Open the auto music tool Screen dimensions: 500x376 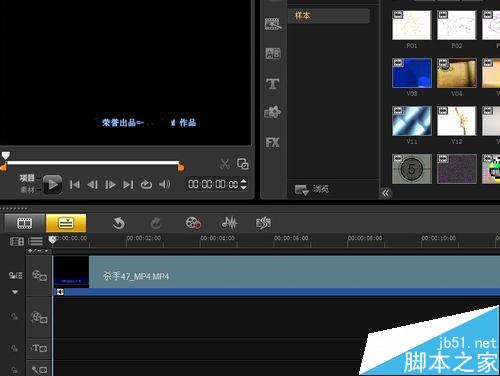[x=264, y=223]
